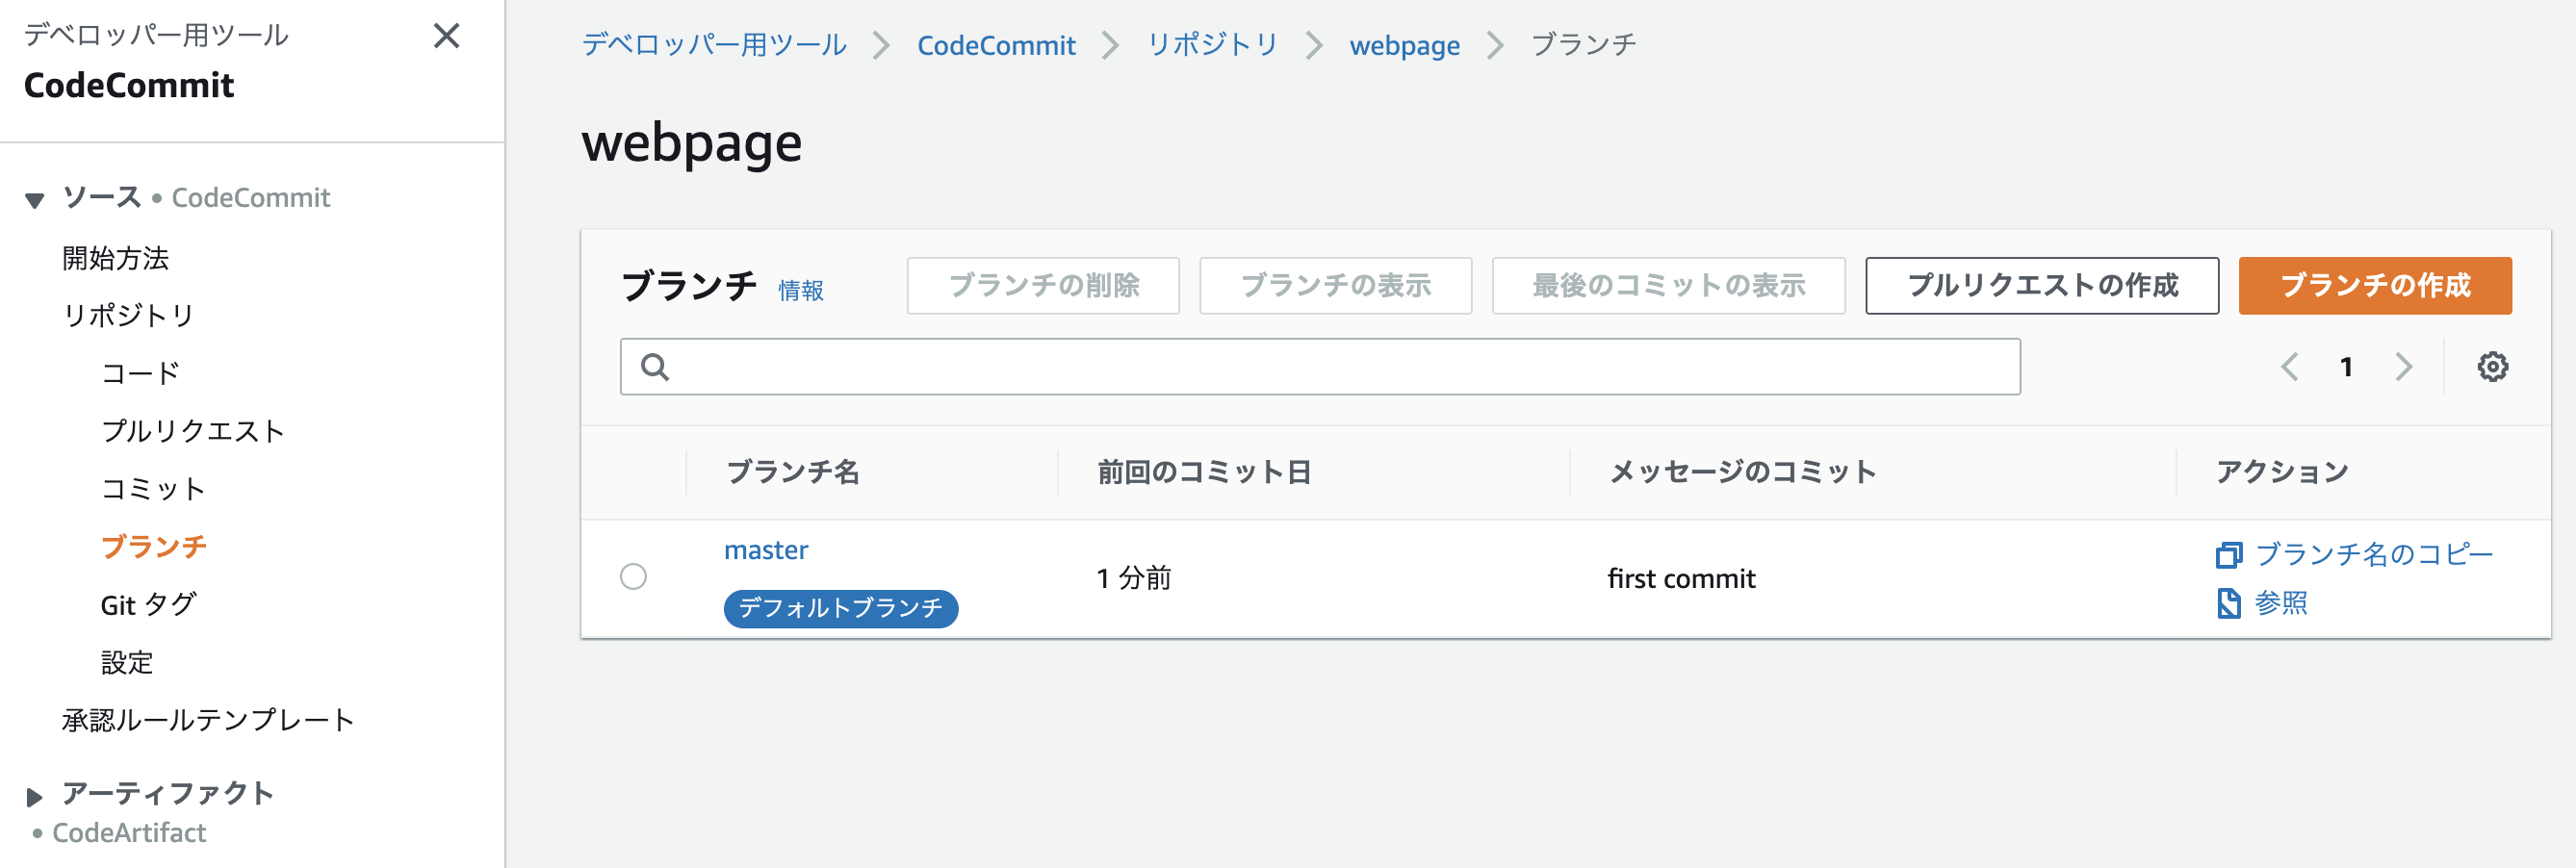Expand the アーティファクト section arrow

pos(35,796)
